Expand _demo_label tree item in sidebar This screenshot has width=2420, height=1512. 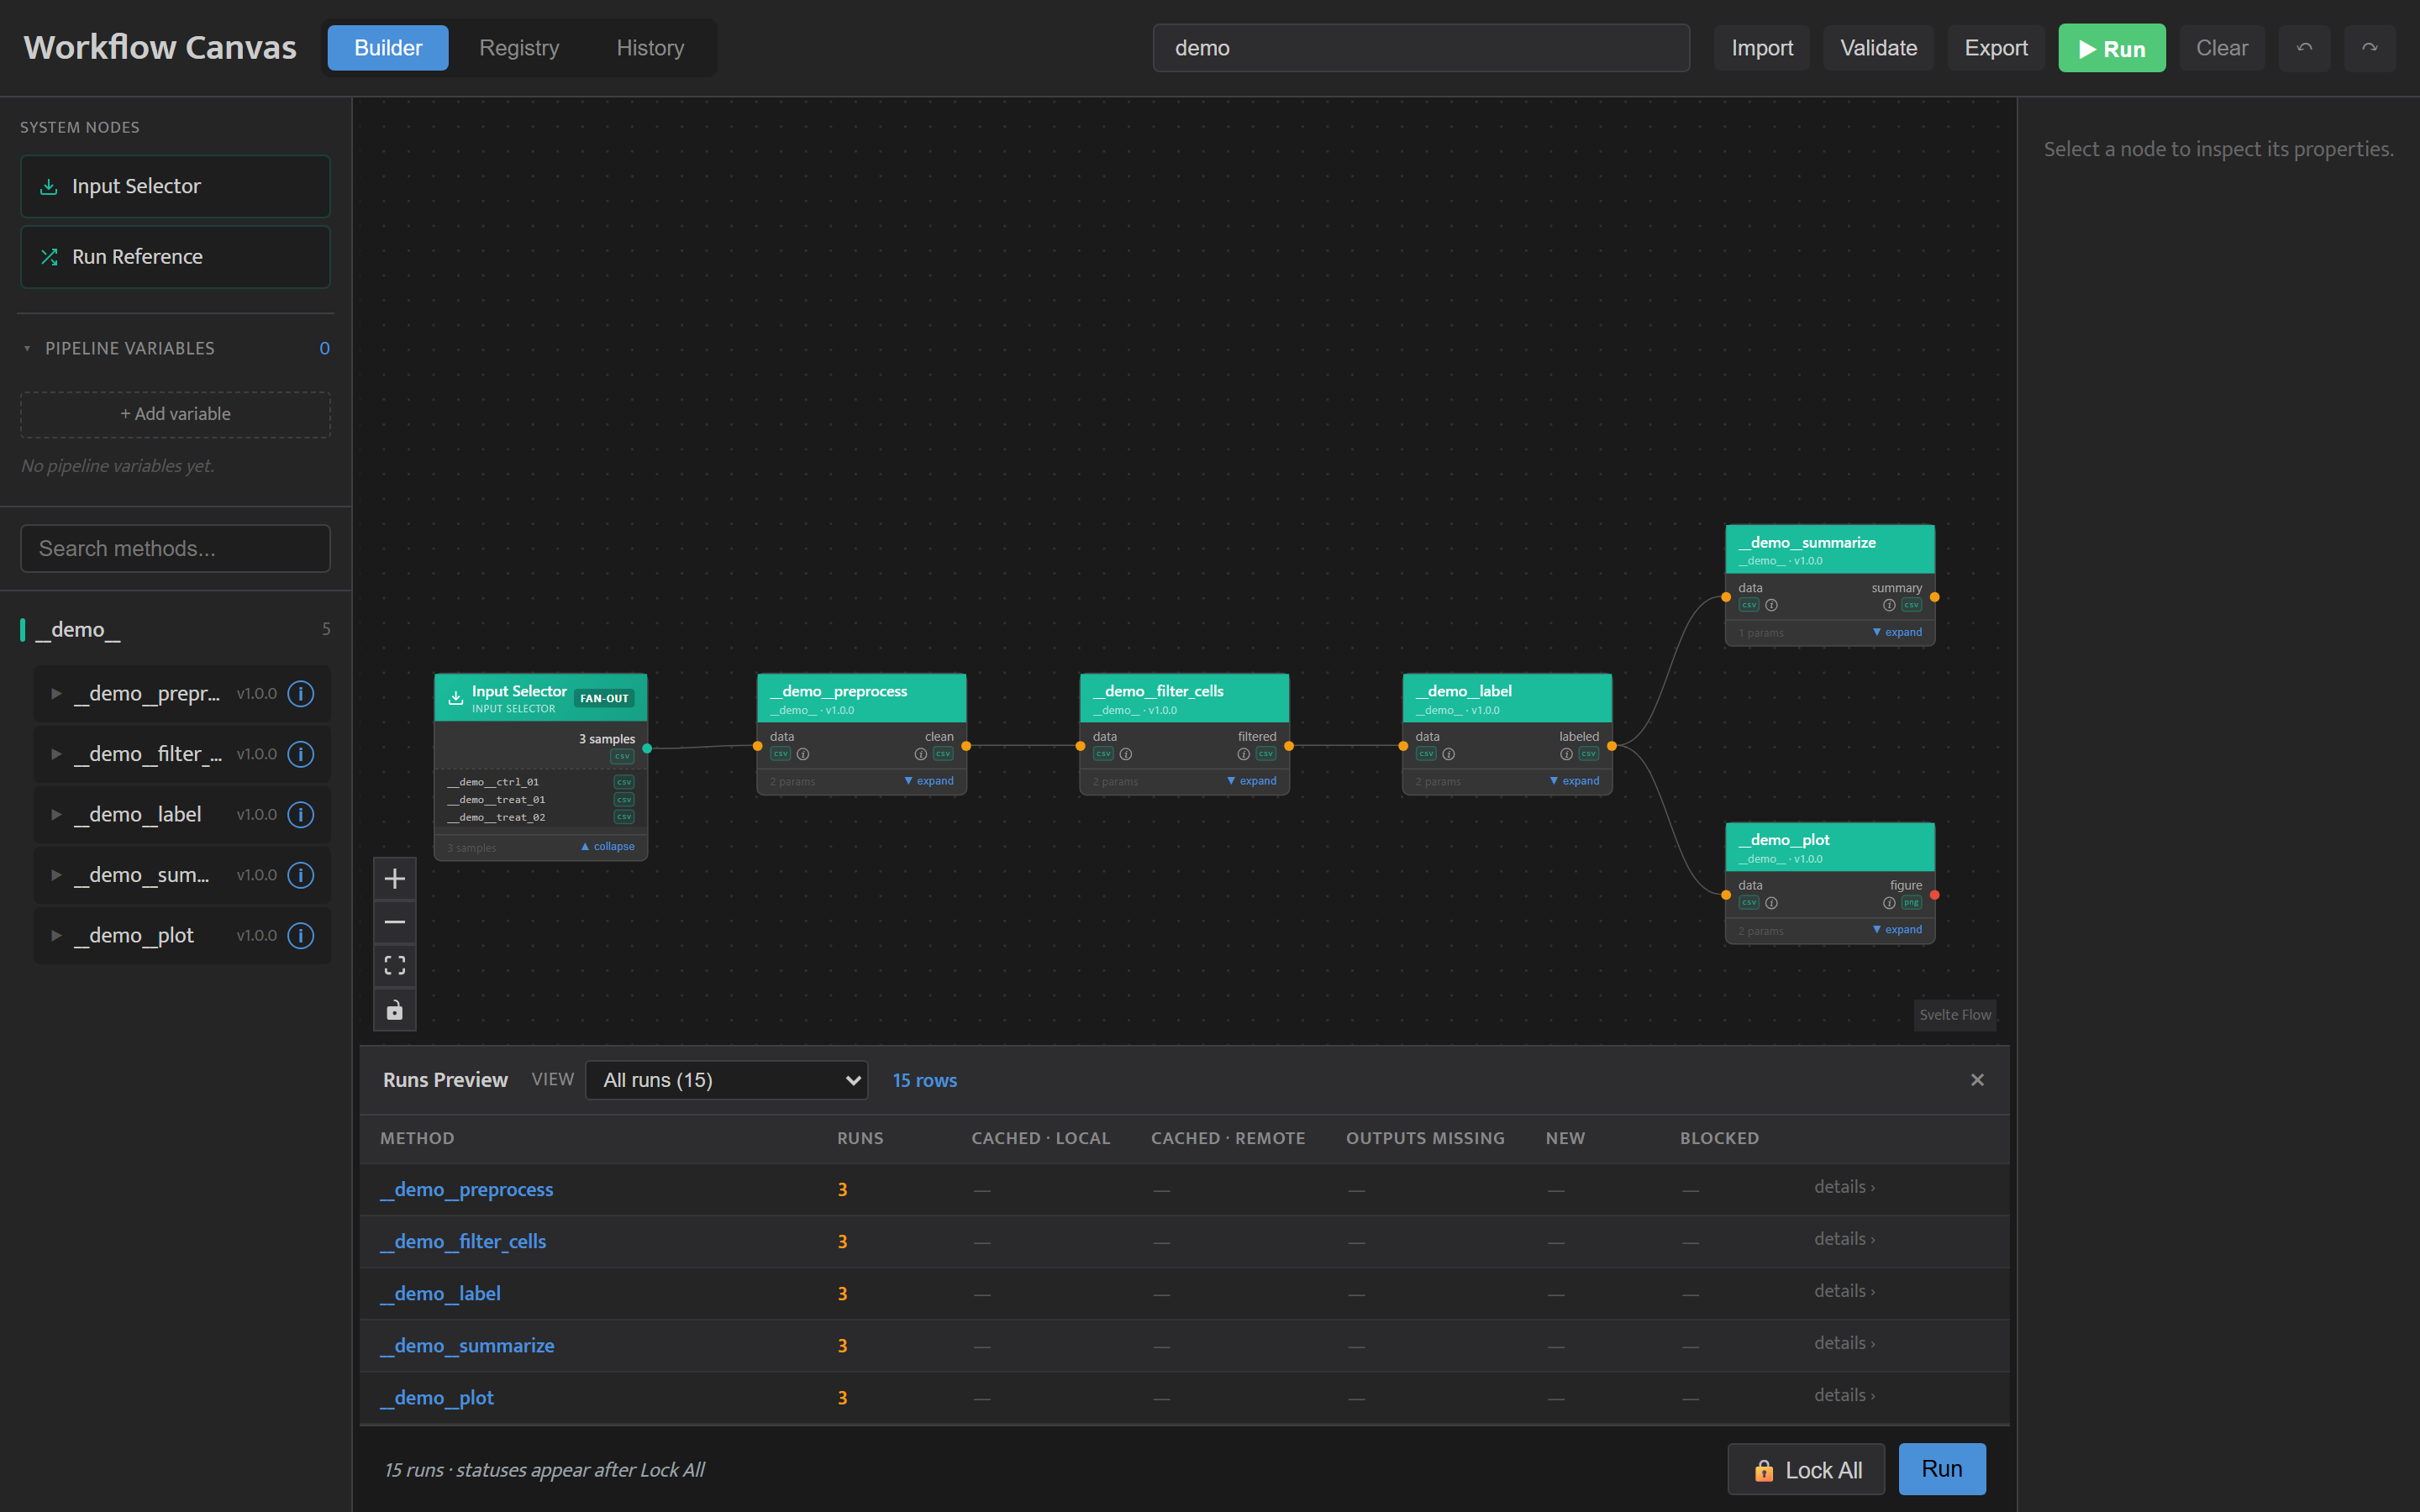pos(56,814)
